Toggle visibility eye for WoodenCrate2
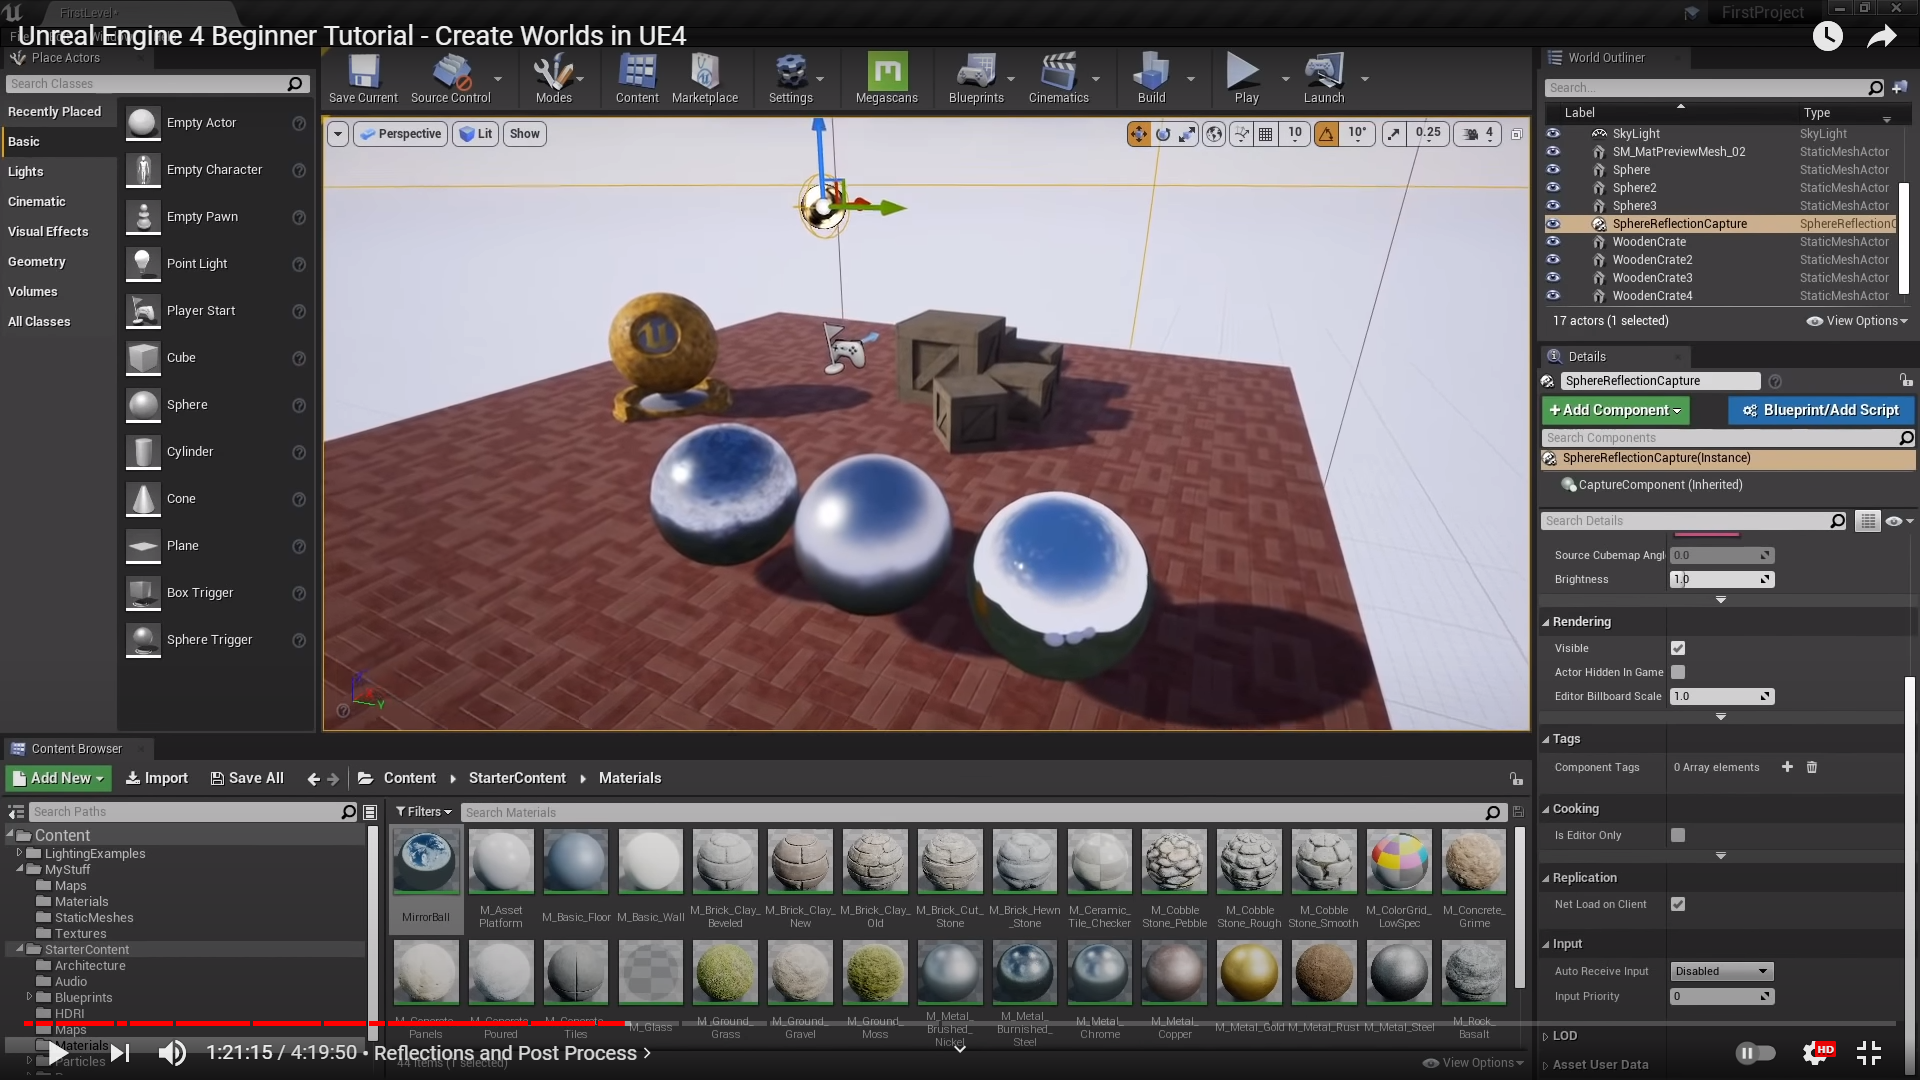The image size is (1920, 1080). click(1553, 260)
